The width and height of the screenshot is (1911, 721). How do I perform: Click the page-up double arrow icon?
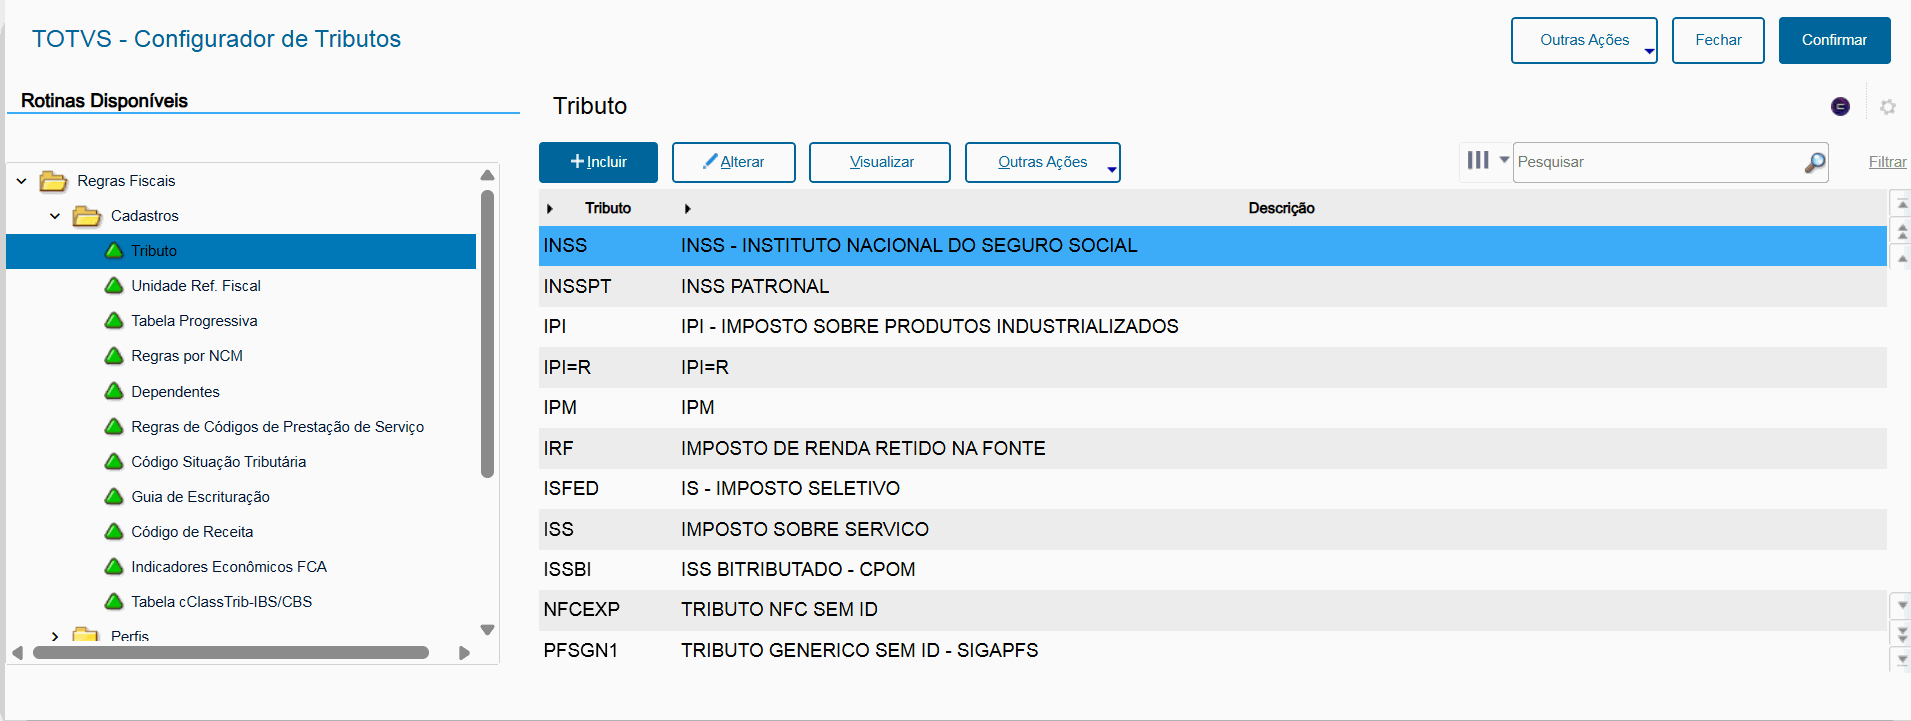(1902, 232)
